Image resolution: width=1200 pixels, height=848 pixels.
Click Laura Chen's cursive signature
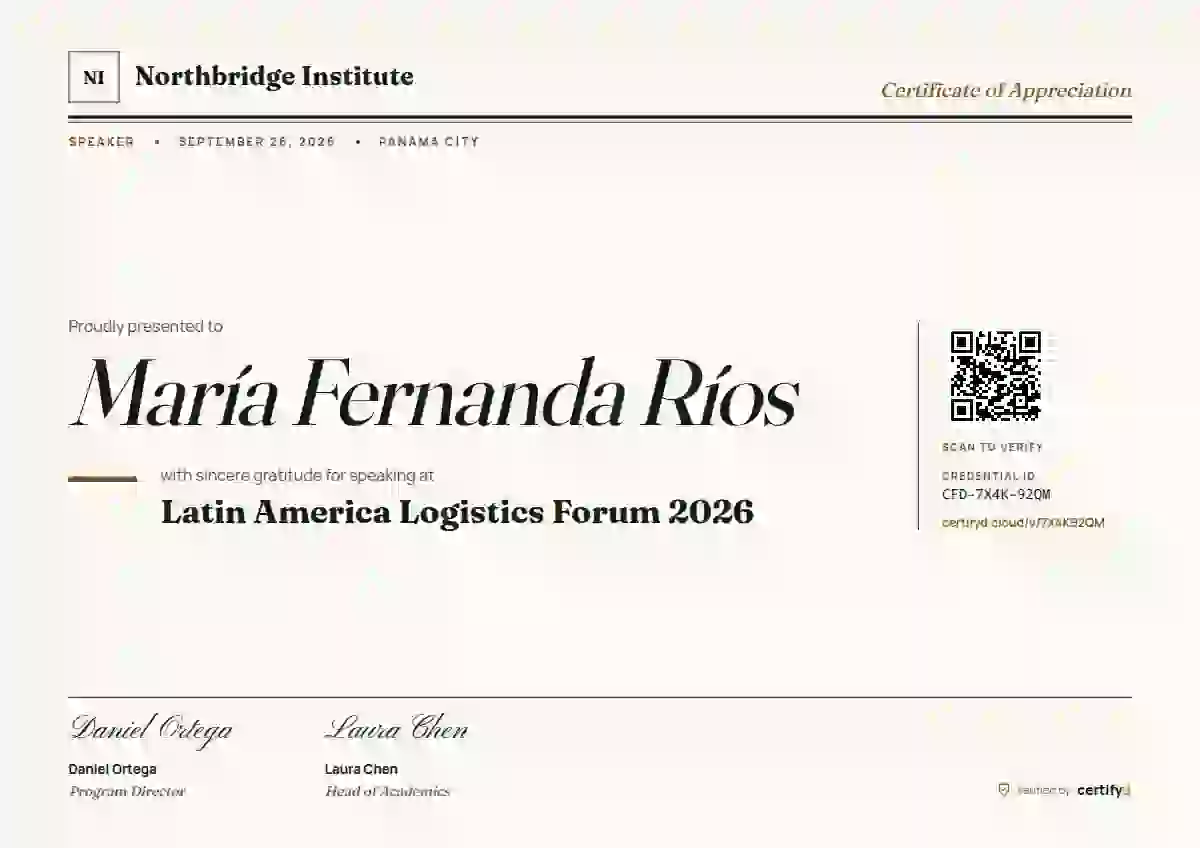tap(396, 729)
